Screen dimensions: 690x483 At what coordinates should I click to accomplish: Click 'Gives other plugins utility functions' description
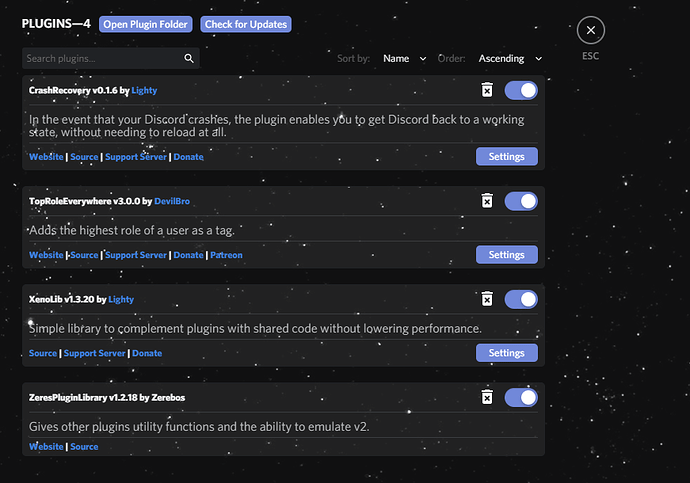click(x=199, y=427)
